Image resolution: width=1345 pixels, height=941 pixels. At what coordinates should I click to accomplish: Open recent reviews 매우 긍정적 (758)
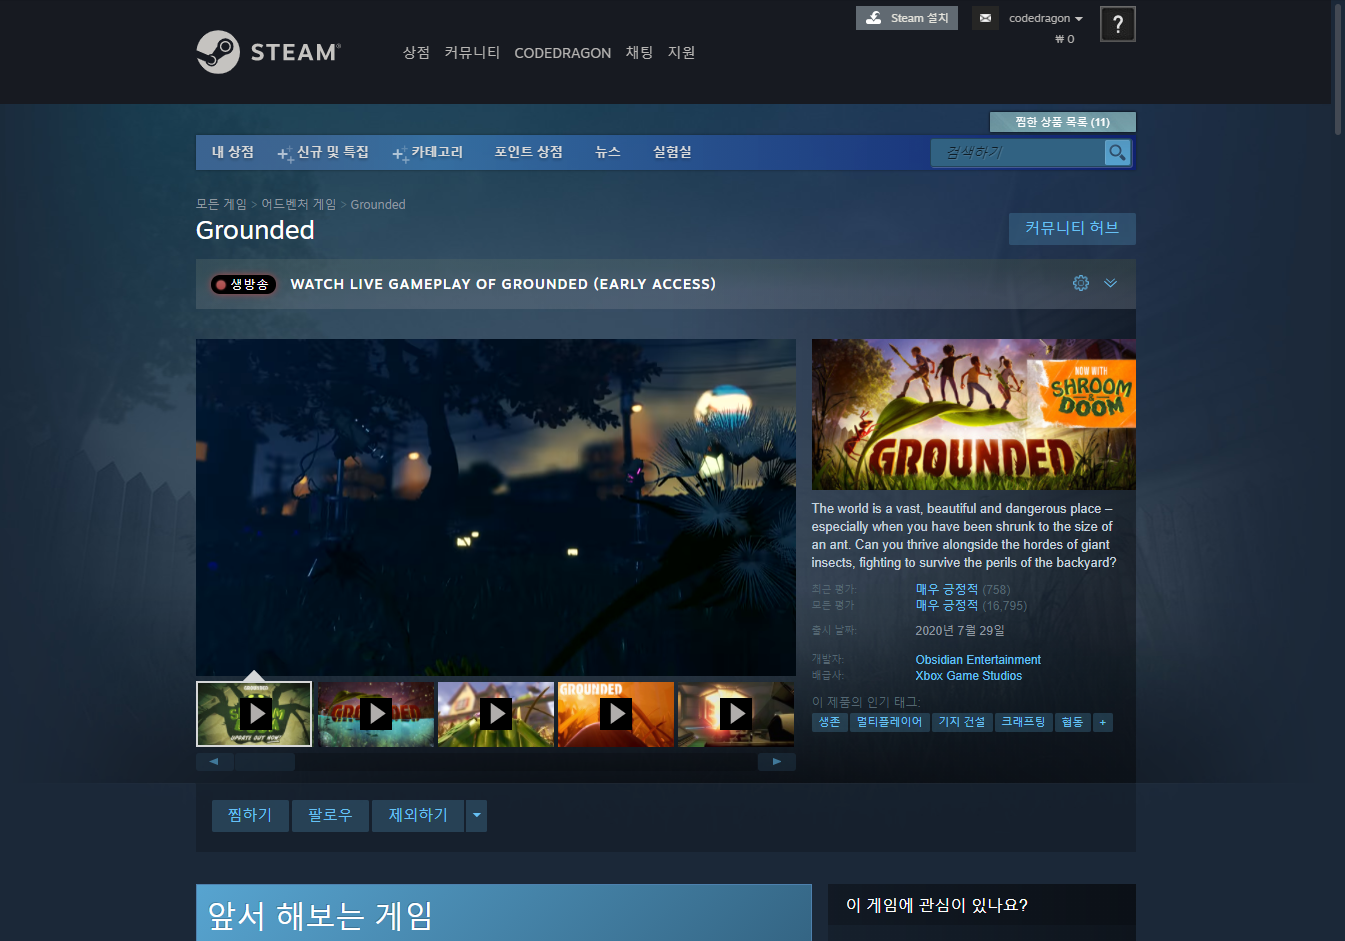tap(962, 589)
